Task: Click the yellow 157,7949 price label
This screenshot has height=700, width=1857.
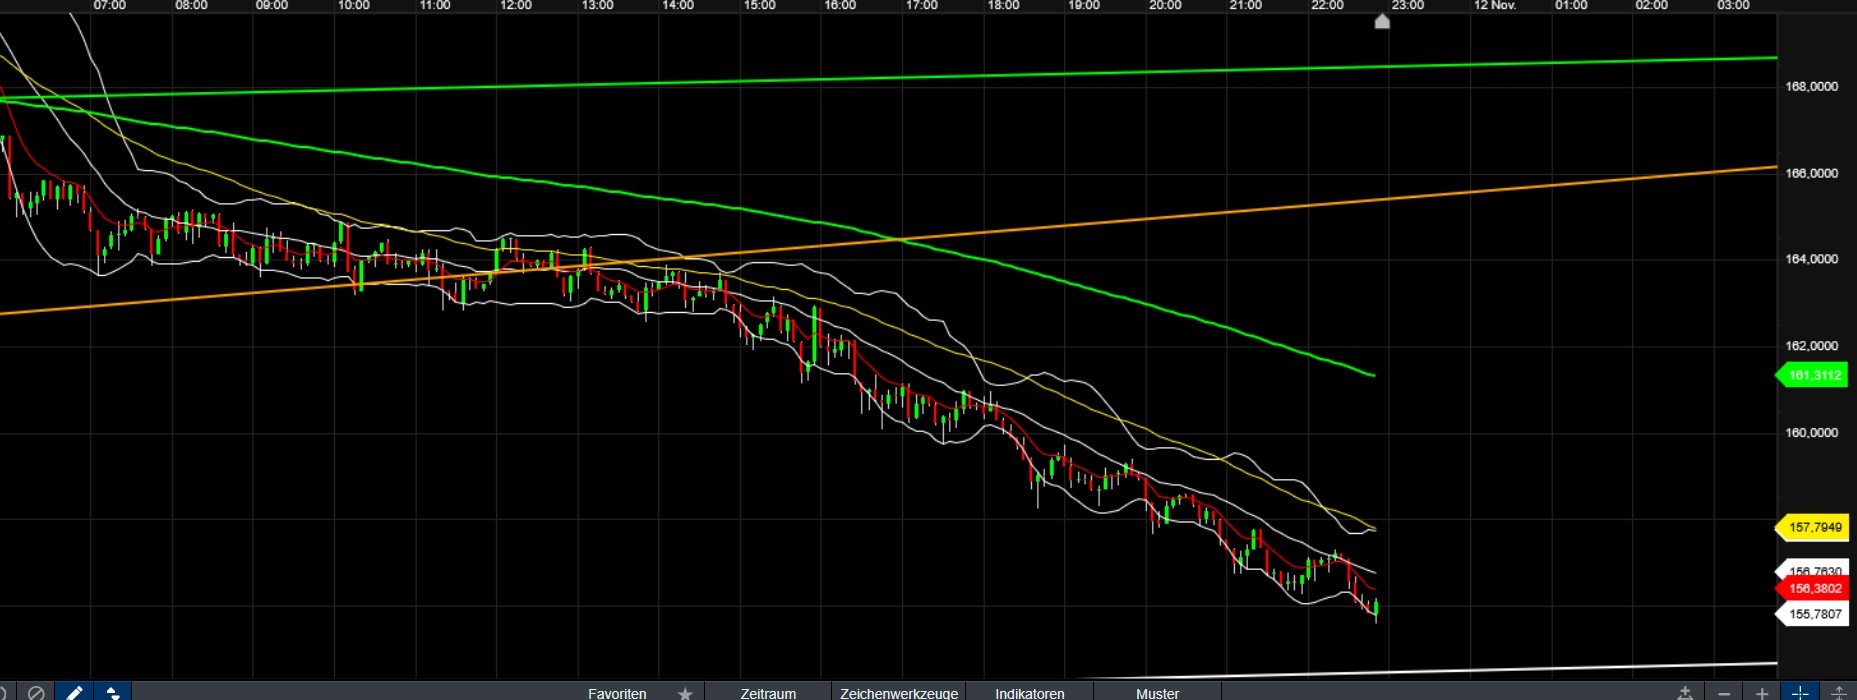Action: [1814, 527]
